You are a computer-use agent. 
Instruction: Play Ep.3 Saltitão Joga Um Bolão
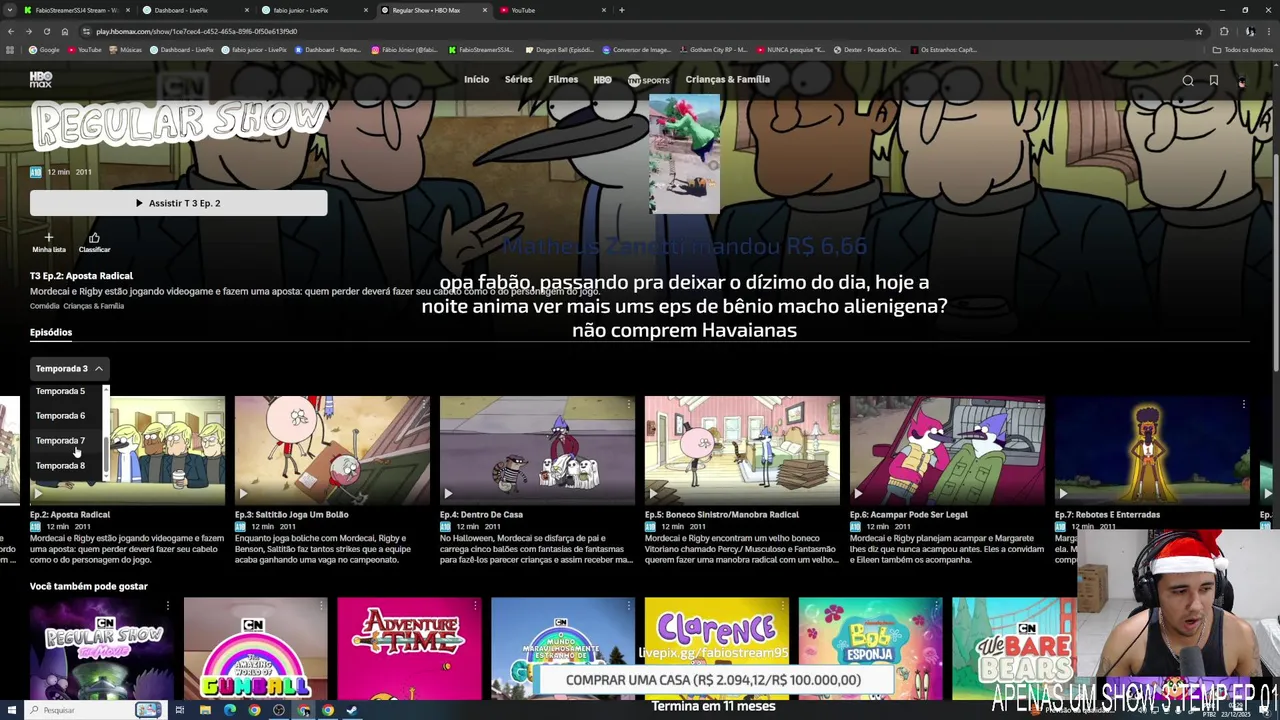(x=243, y=493)
